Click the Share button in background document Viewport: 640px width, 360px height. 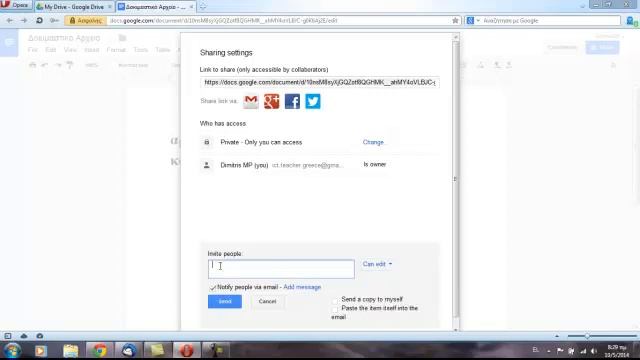coord(602,47)
